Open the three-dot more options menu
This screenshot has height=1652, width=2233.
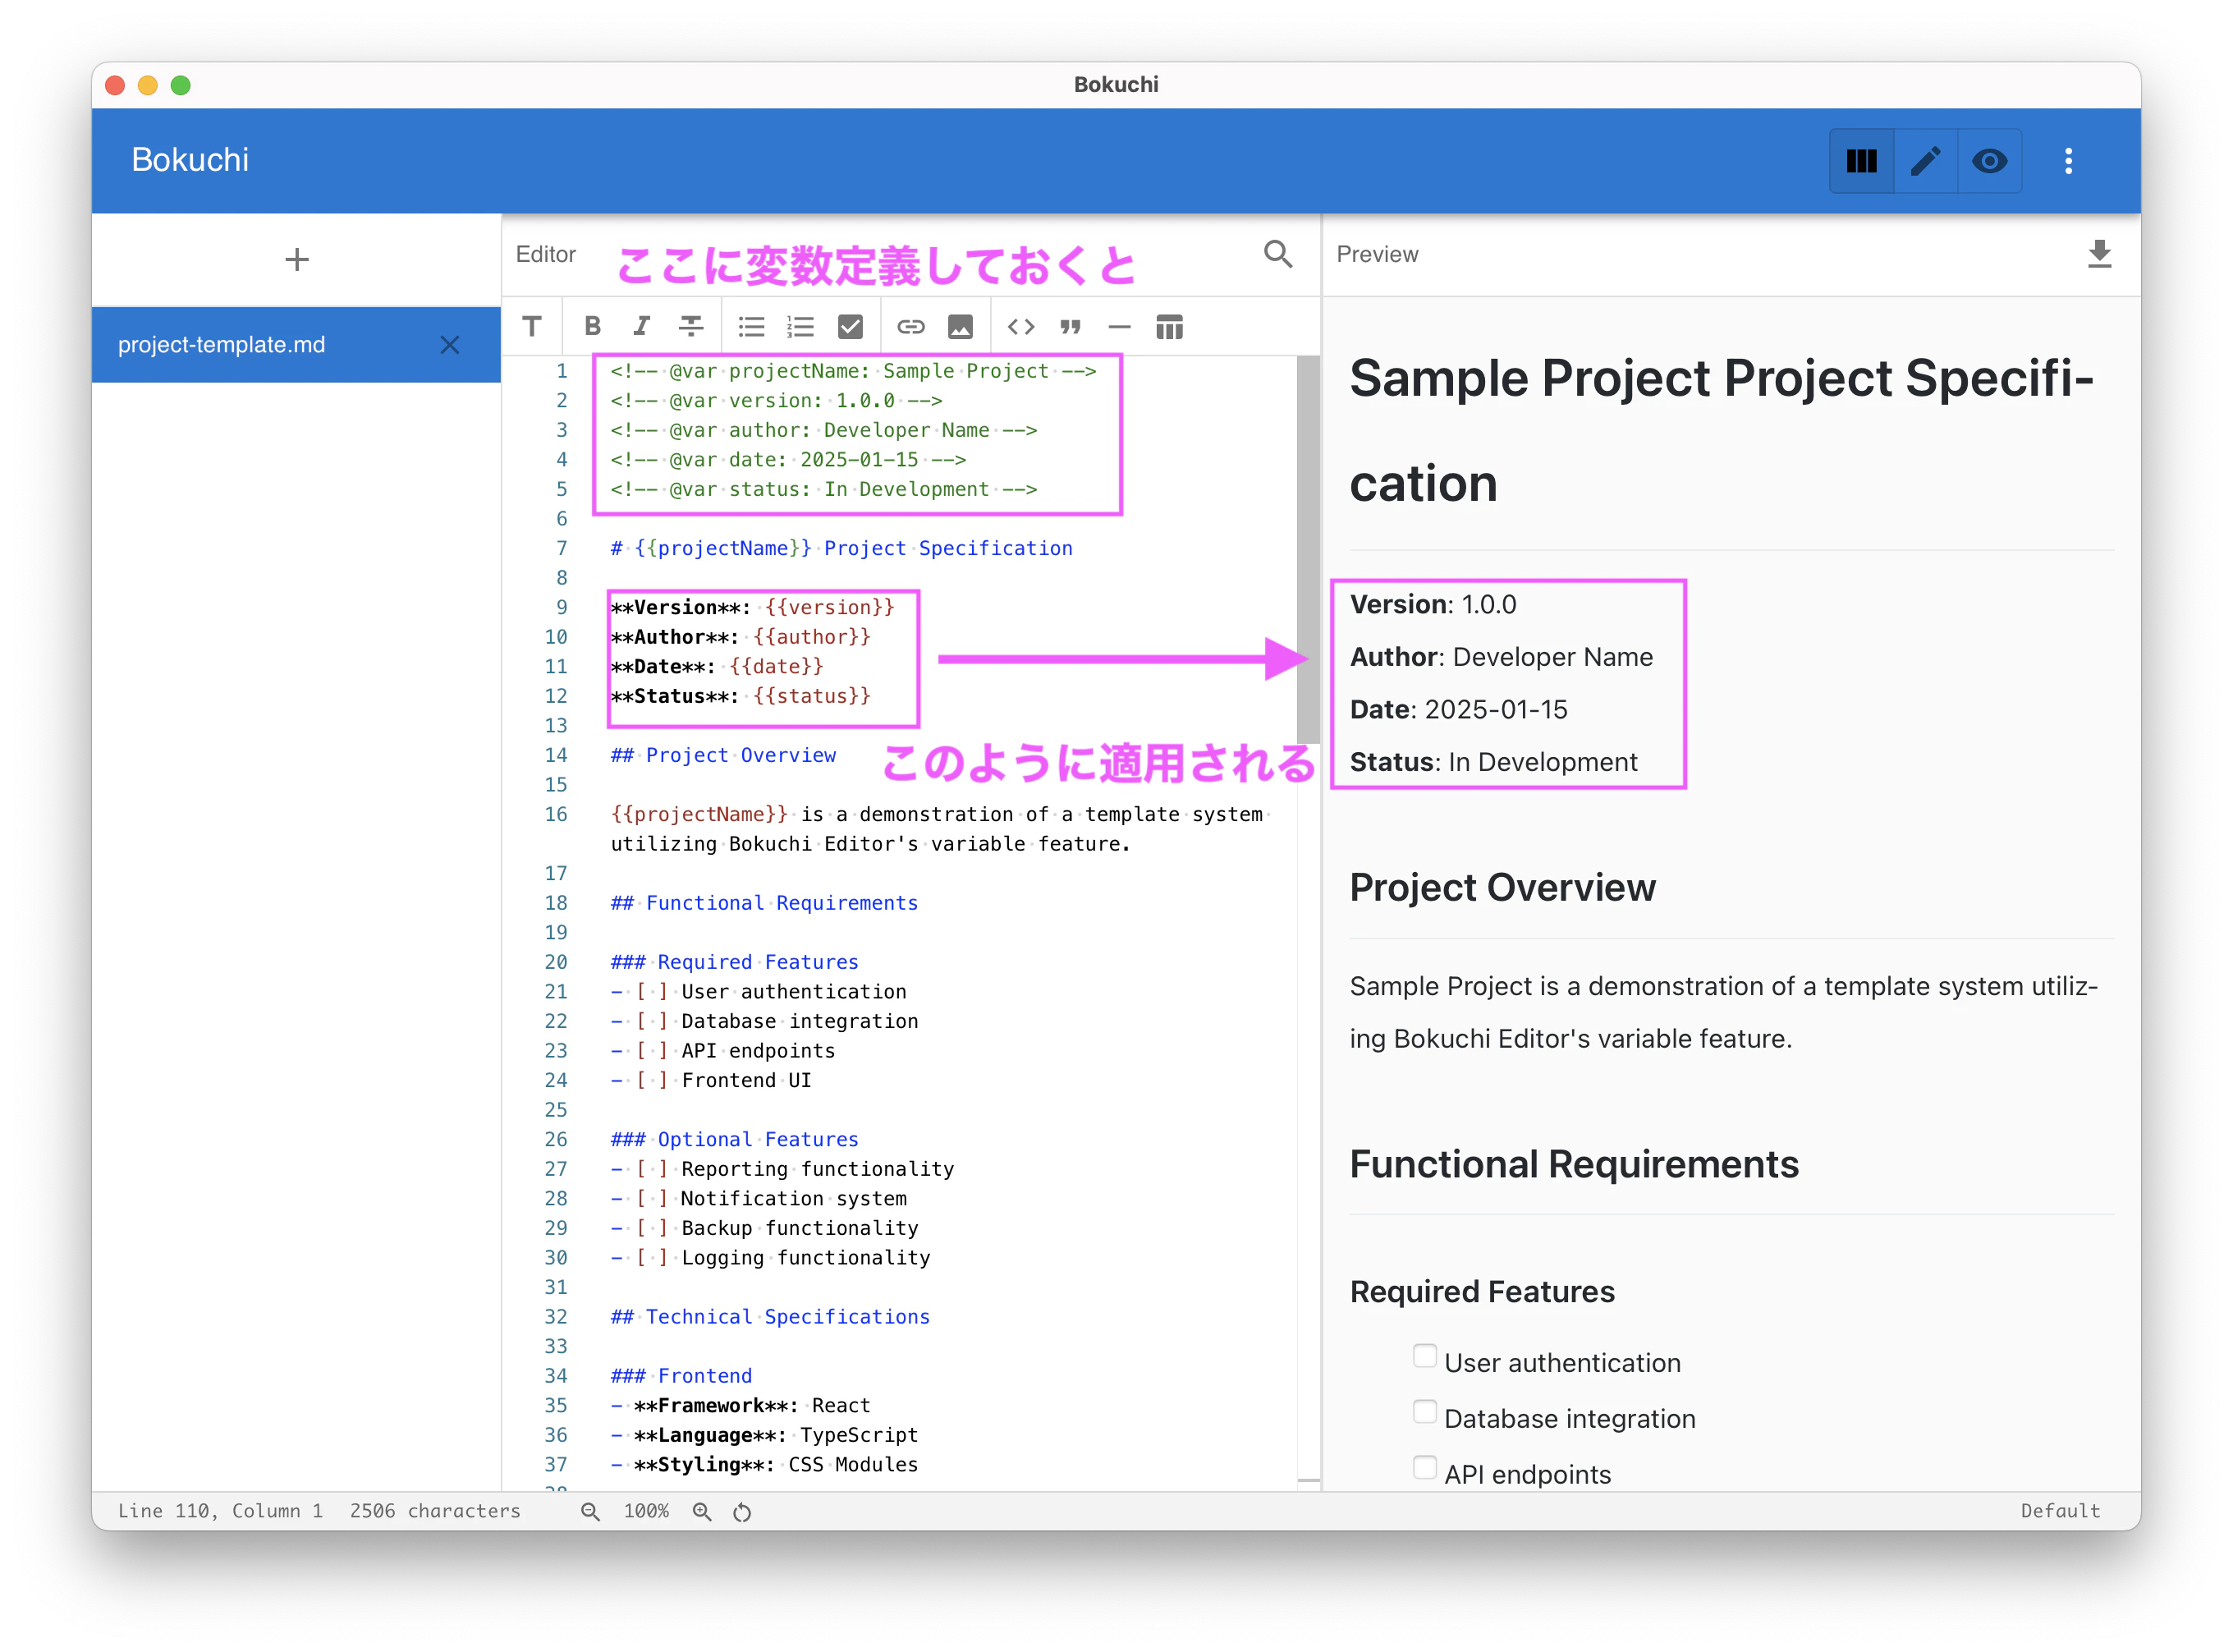tap(2068, 161)
